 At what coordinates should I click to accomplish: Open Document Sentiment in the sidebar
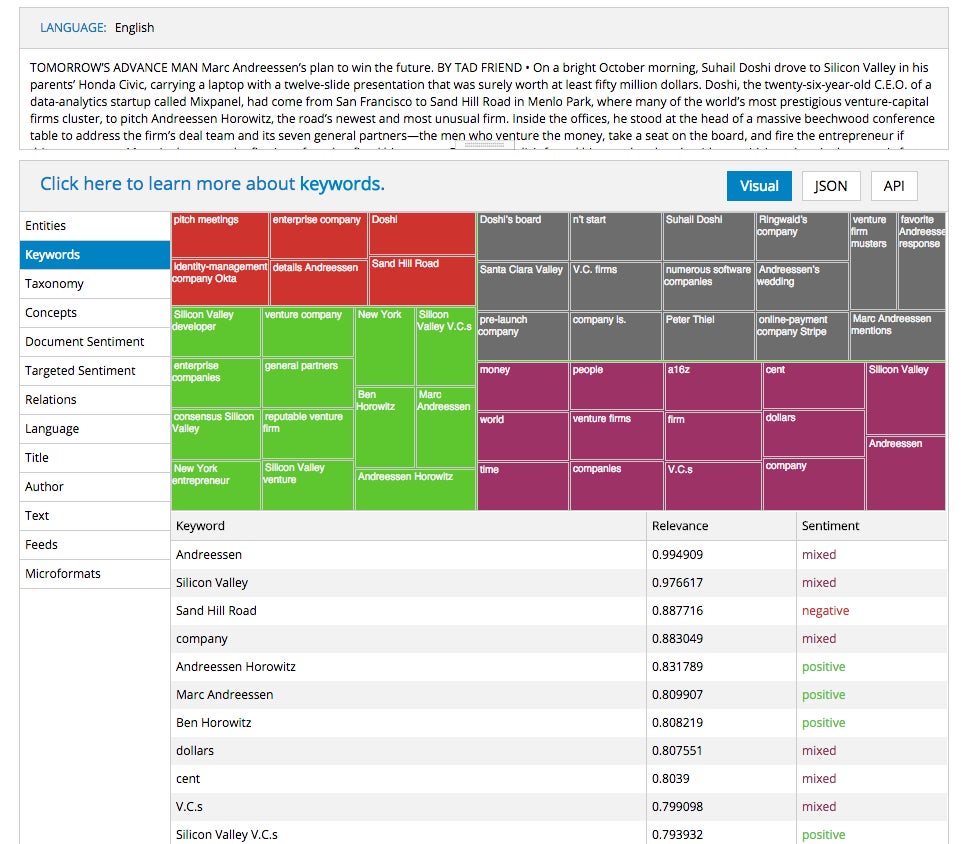point(95,342)
